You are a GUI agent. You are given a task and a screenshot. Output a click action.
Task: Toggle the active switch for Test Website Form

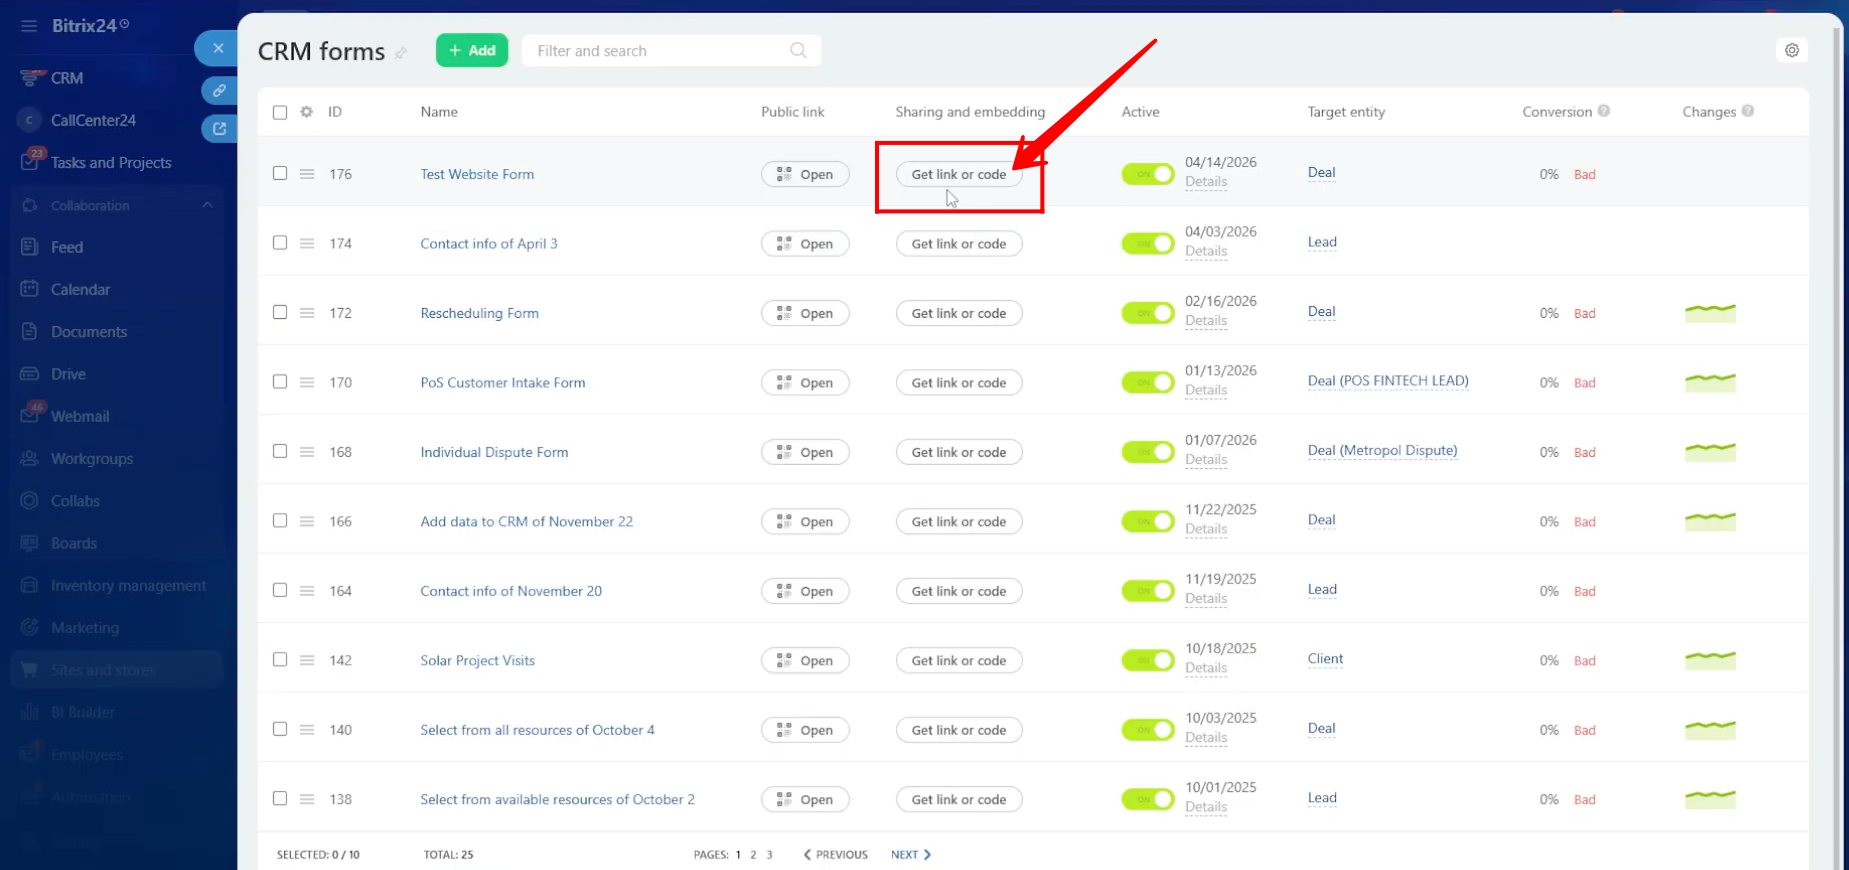coord(1147,174)
